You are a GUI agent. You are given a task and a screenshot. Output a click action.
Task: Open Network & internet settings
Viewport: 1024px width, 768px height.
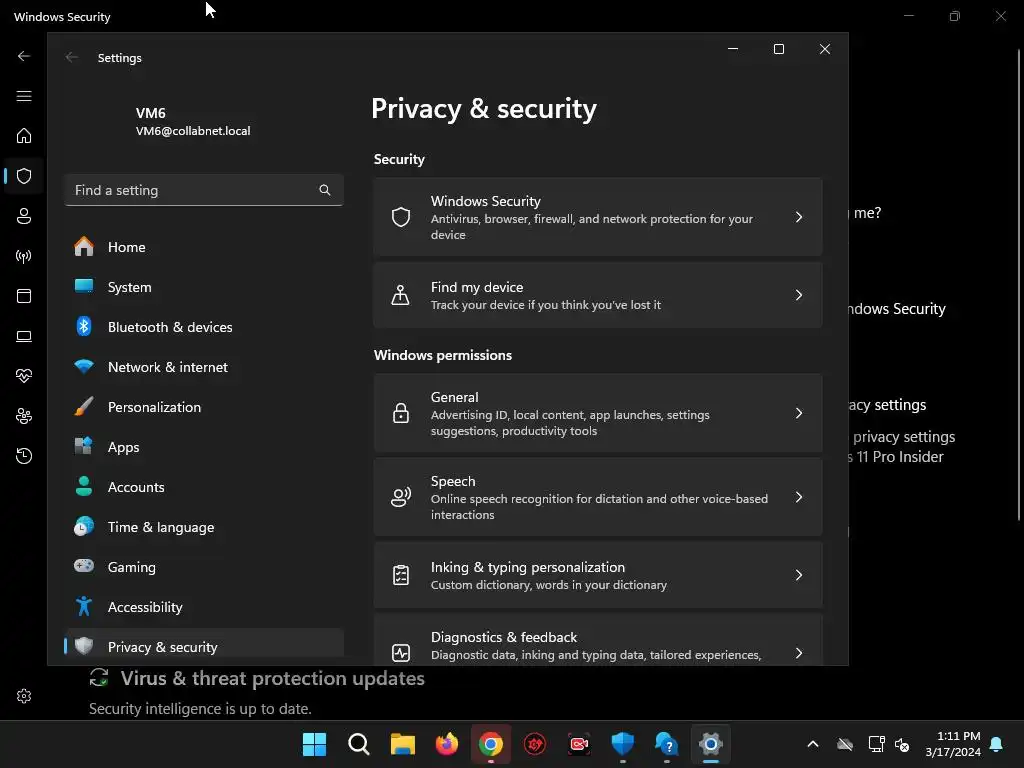(x=204, y=367)
